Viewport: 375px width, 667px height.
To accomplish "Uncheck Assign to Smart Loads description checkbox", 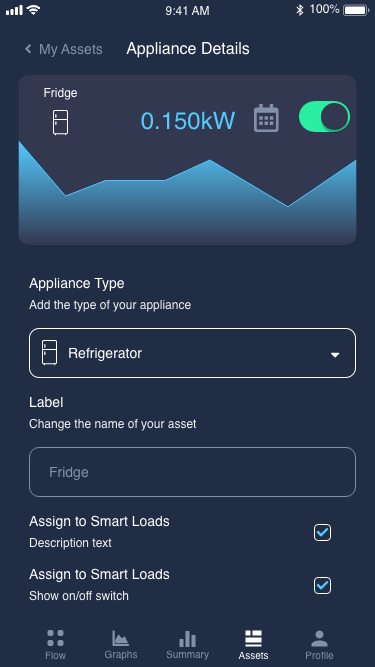I will (322, 532).
